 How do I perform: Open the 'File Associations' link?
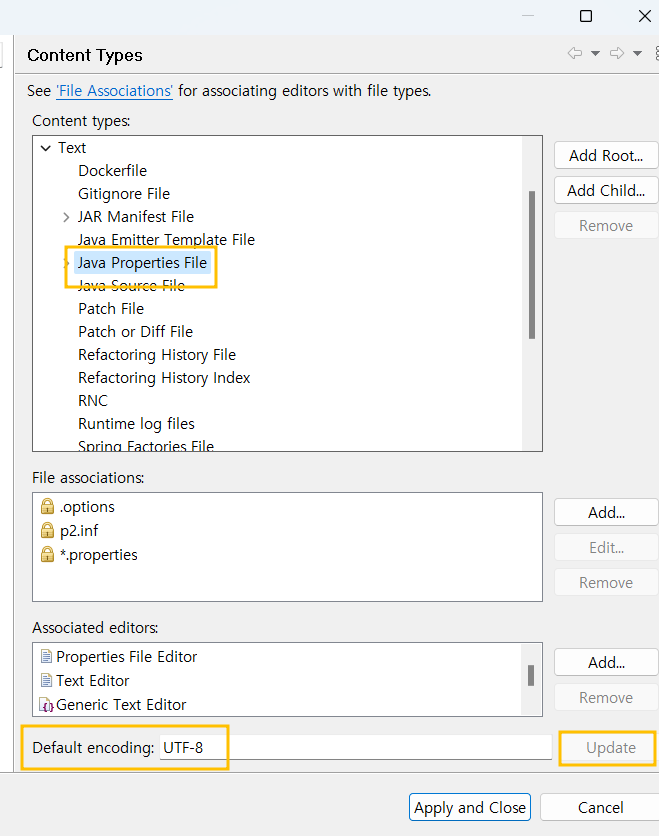[115, 91]
